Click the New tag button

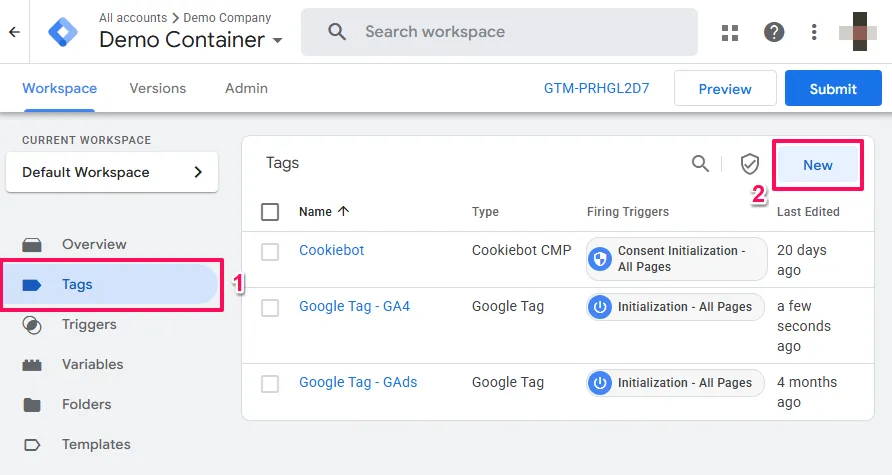pos(817,165)
